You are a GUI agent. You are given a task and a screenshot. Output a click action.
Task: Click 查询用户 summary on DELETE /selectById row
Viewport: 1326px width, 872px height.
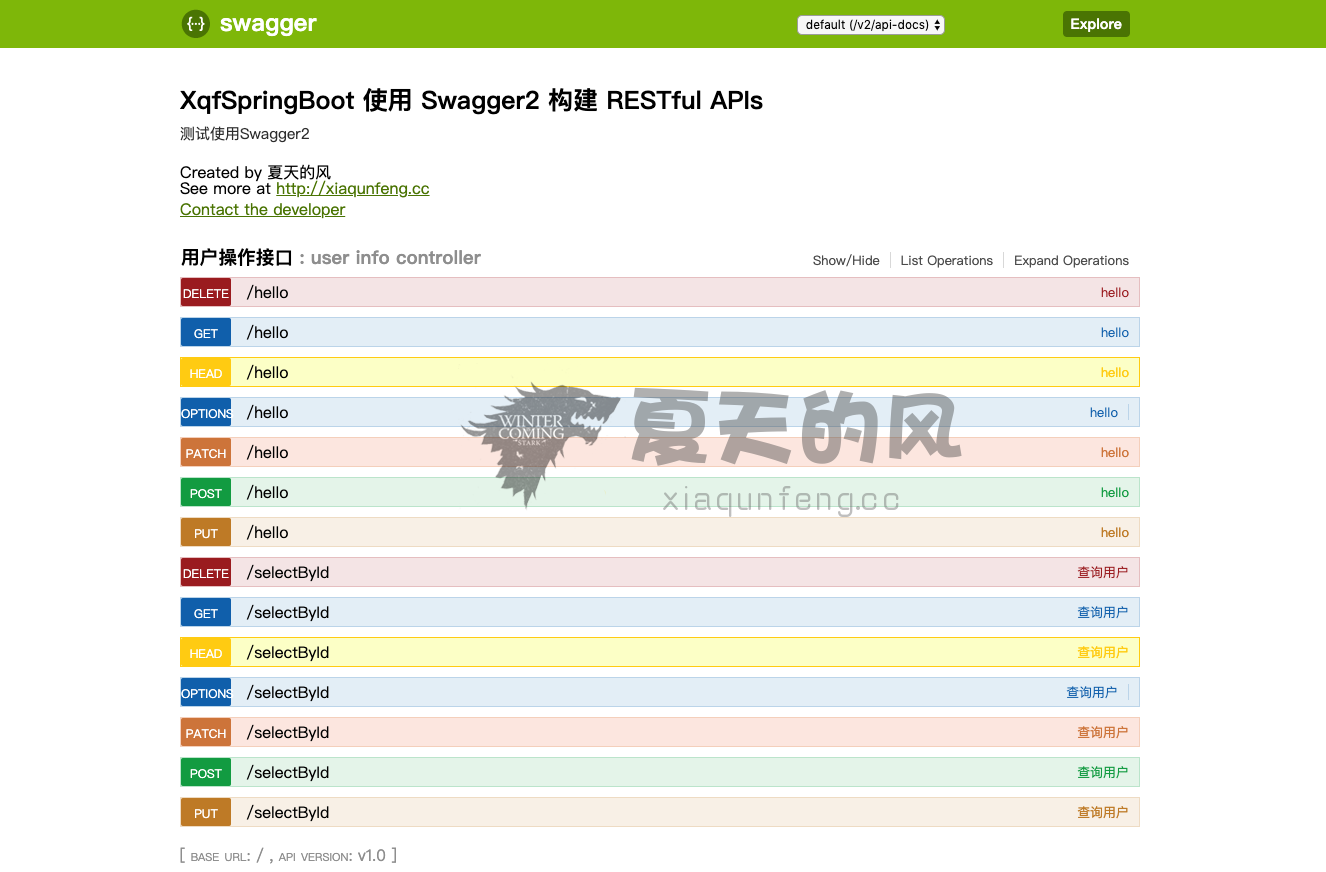(1103, 573)
